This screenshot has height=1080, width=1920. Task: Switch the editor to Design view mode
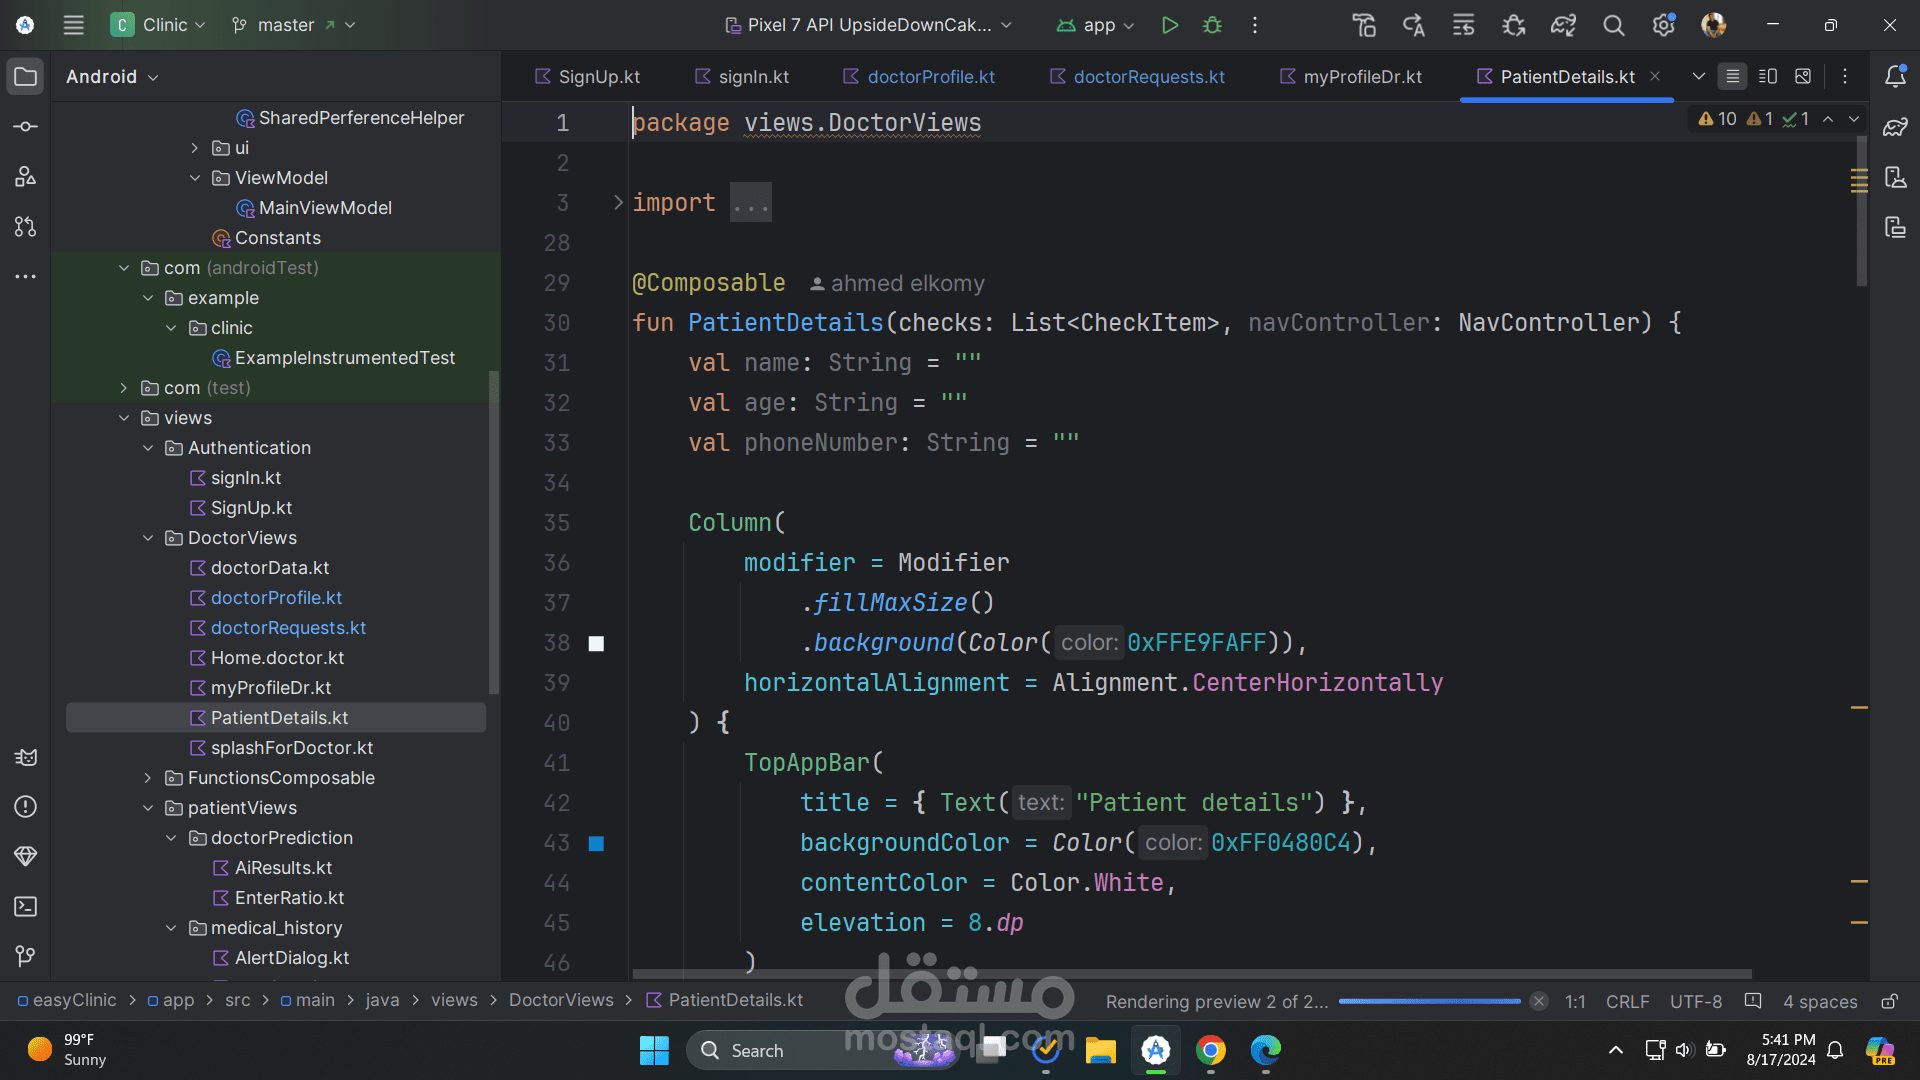point(1803,77)
